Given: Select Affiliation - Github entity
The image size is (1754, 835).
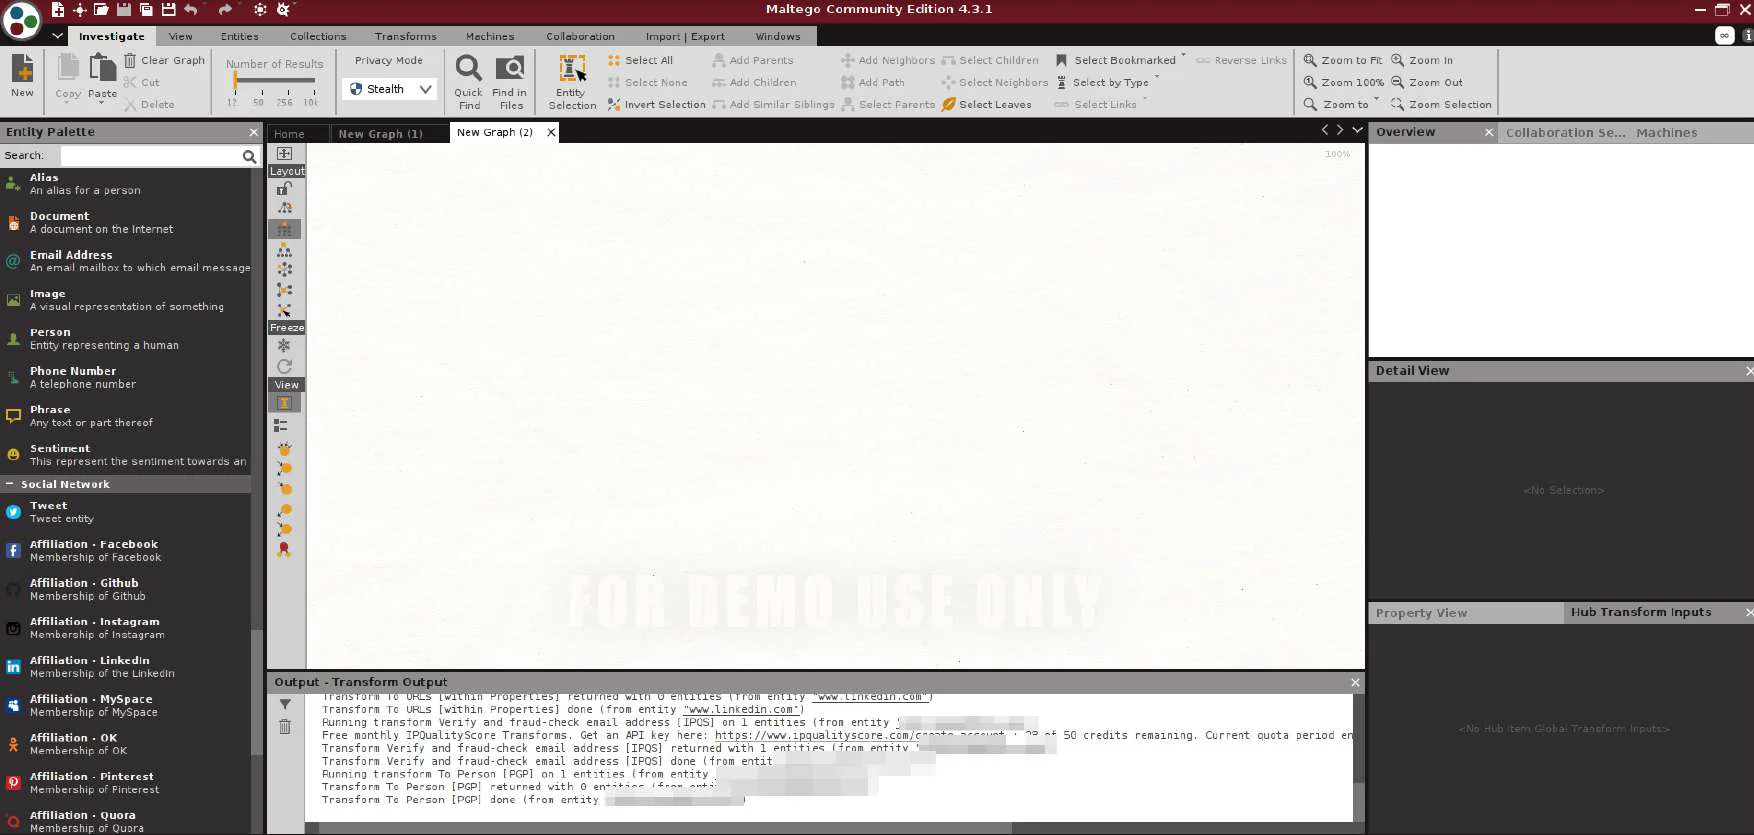Looking at the screenshot, I should click(x=126, y=589).
